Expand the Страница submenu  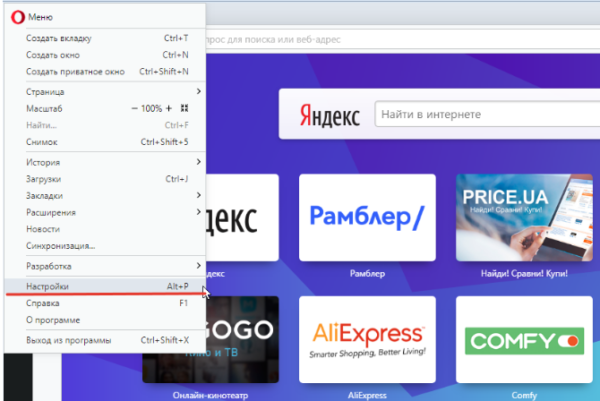click(x=105, y=92)
